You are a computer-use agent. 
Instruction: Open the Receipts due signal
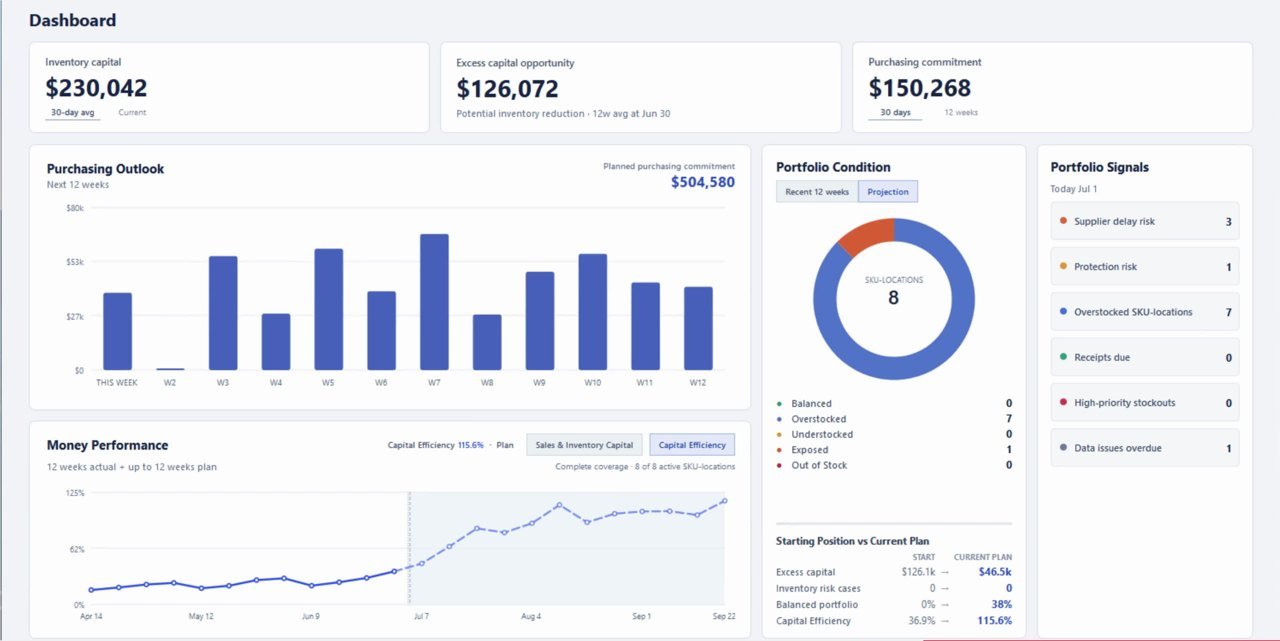(x=1145, y=357)
